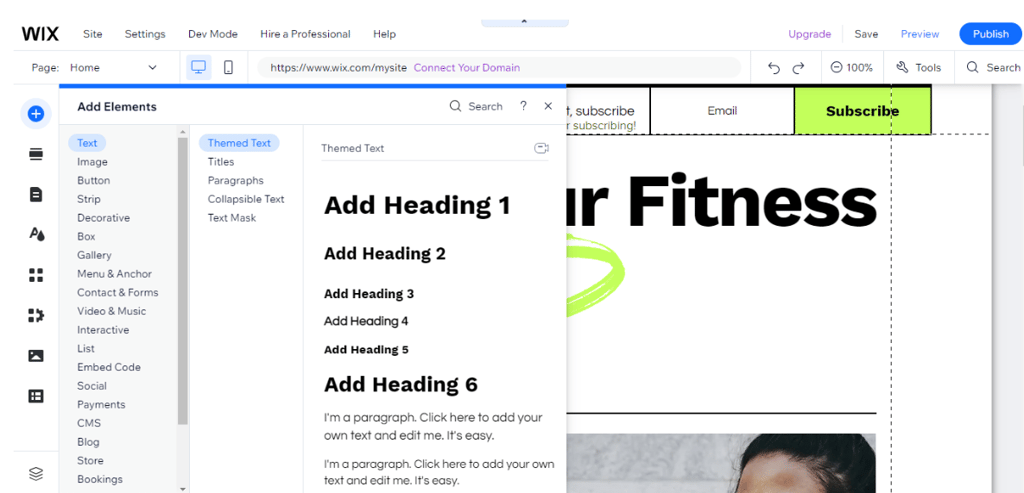Select the Titles subcategory
This screenshot has width=1024, height=493.
click(x=221, y=162)
